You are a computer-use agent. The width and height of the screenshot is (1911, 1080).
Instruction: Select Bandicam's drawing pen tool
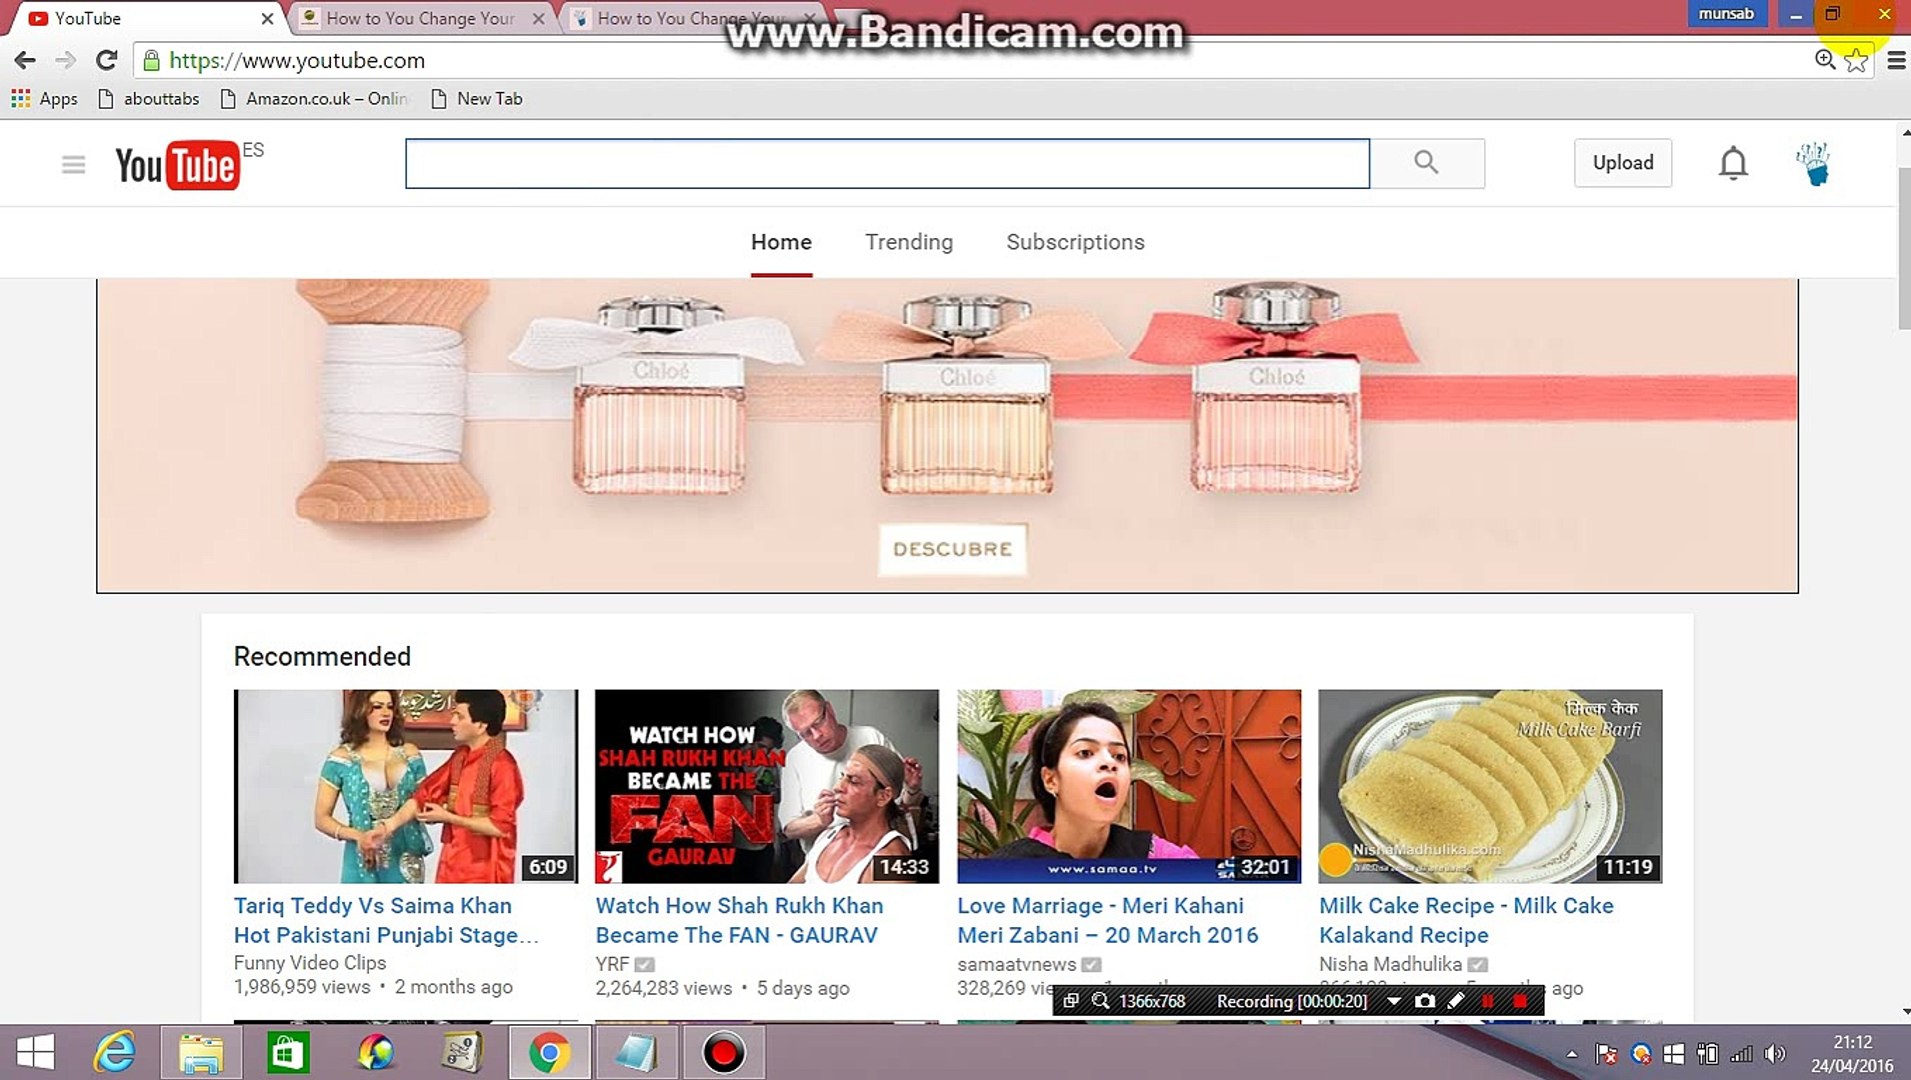1456,1001
